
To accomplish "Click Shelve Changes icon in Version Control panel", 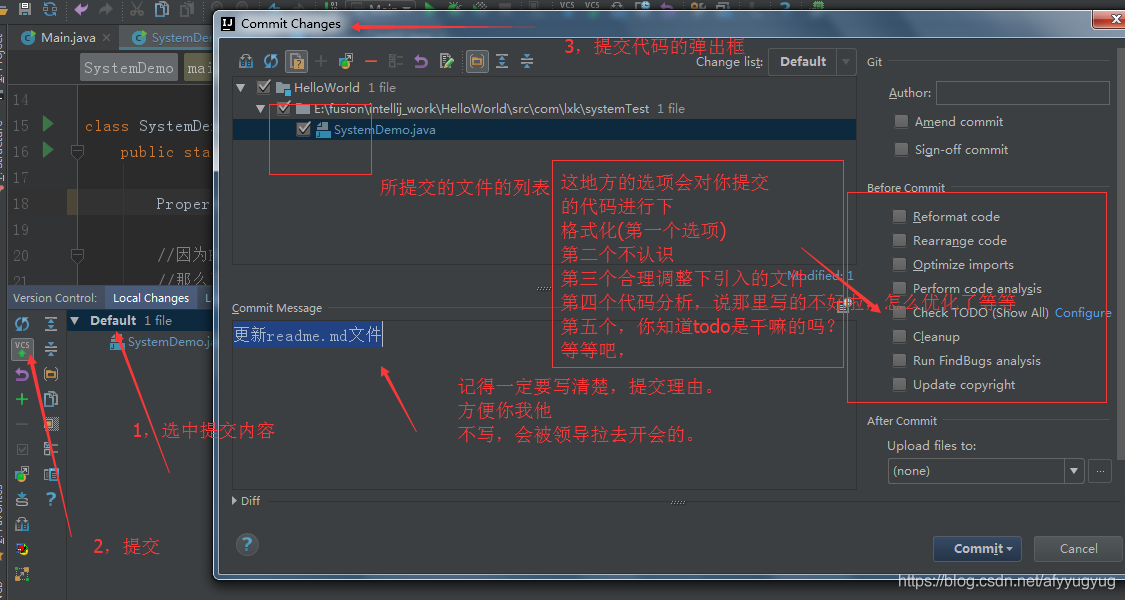I will click(22, 499).
